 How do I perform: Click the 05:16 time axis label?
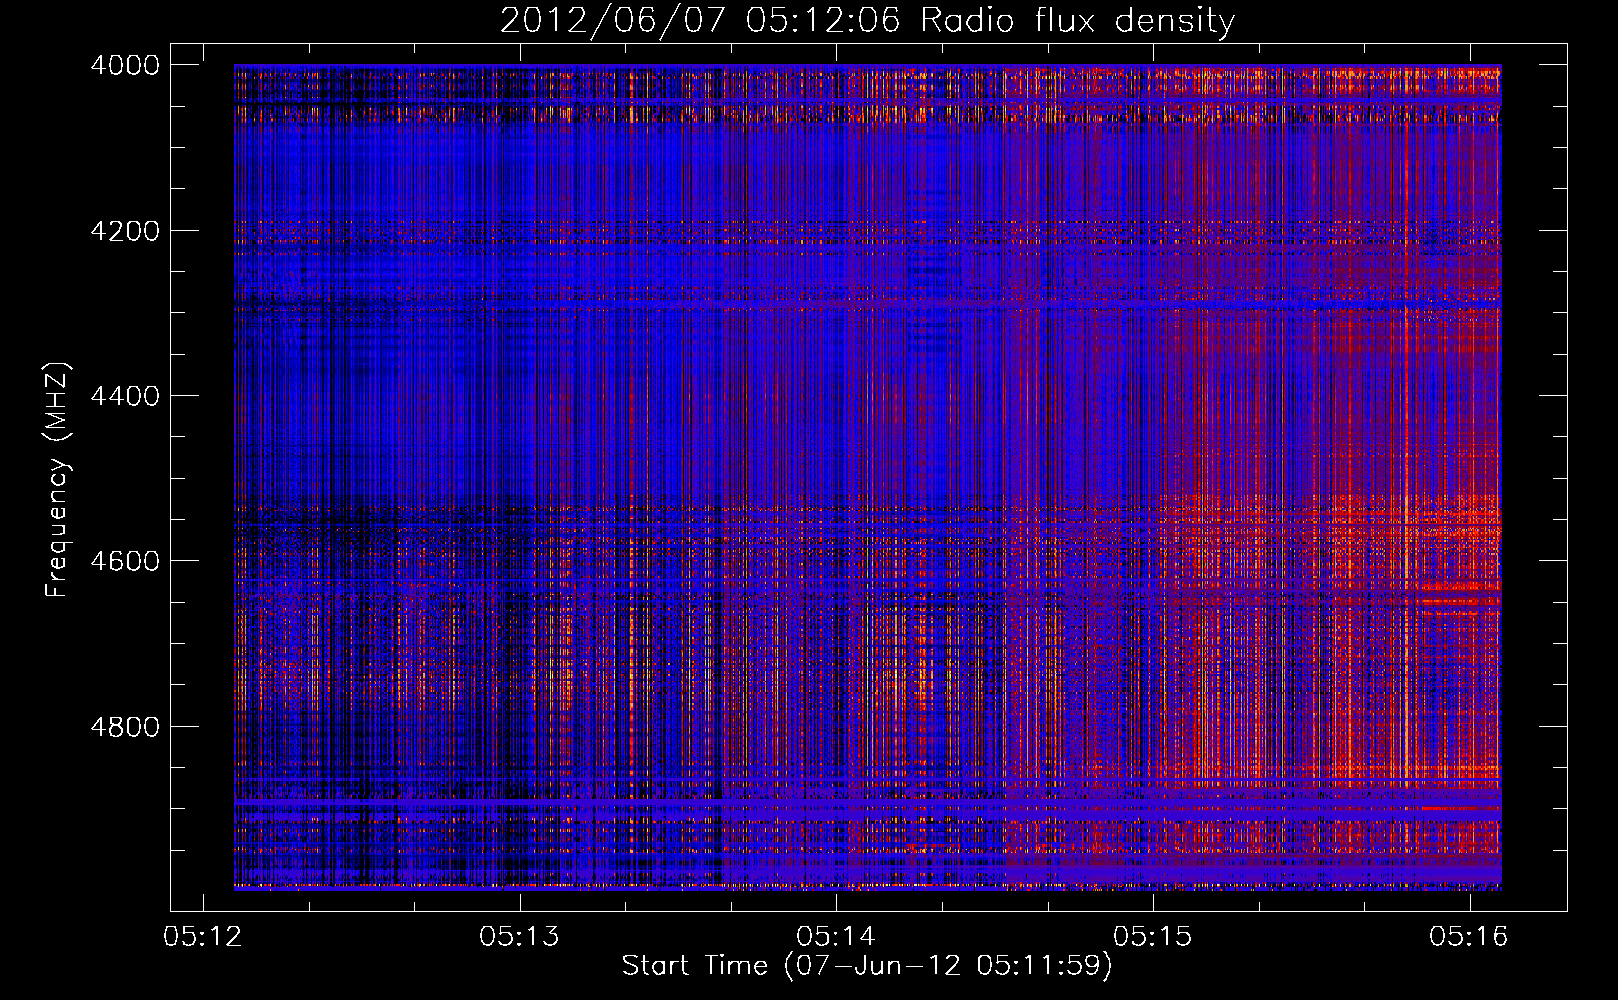tap(1469, 937)
